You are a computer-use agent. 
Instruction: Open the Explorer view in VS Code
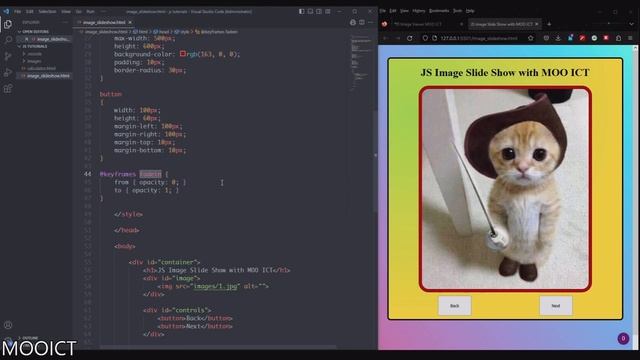click(8, 24)
